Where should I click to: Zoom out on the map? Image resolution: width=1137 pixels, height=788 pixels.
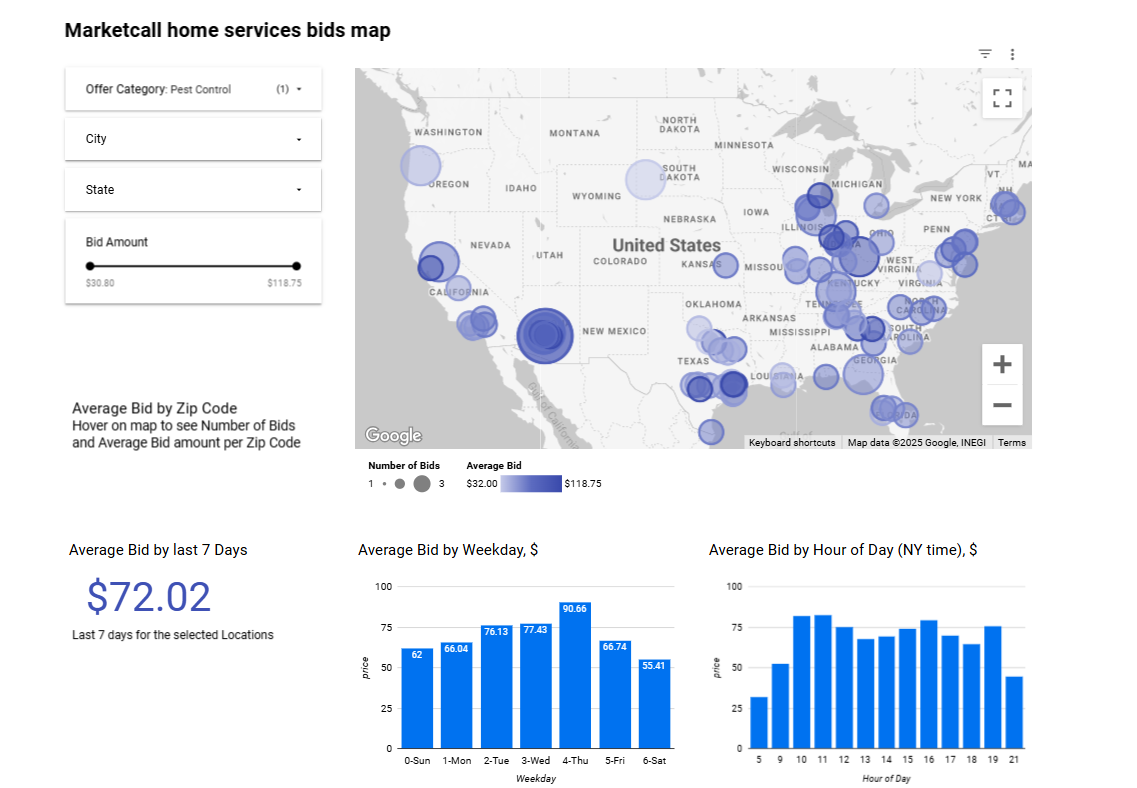pyautogui.click(x=1002, y=405)
